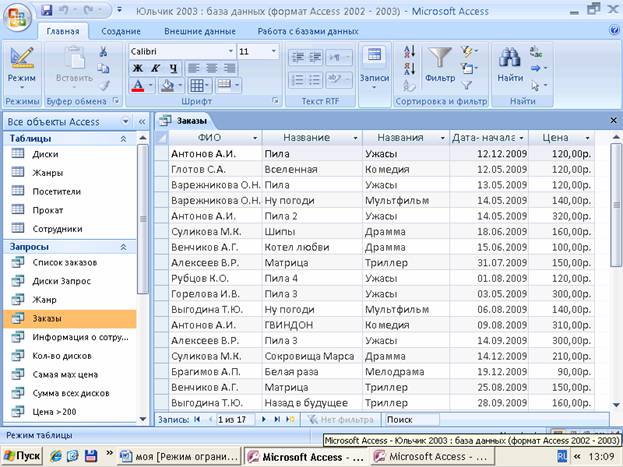Open the Windows Пуск start button
The image size is (623, 467).
pos(22,456)
